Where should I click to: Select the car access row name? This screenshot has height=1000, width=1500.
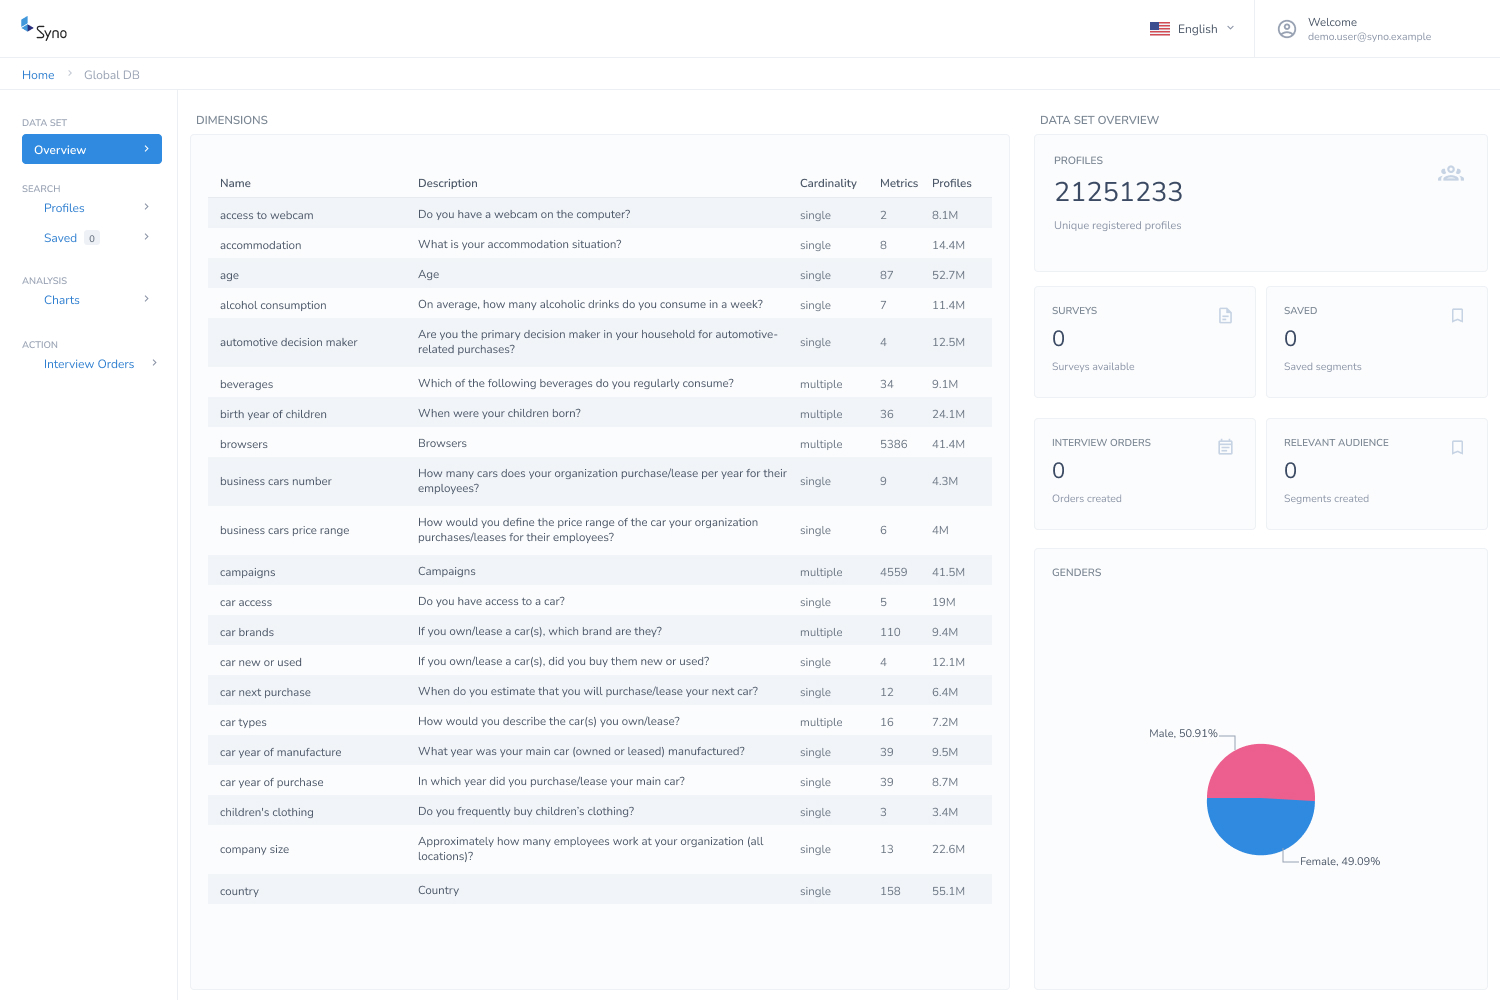click(246, 602)
